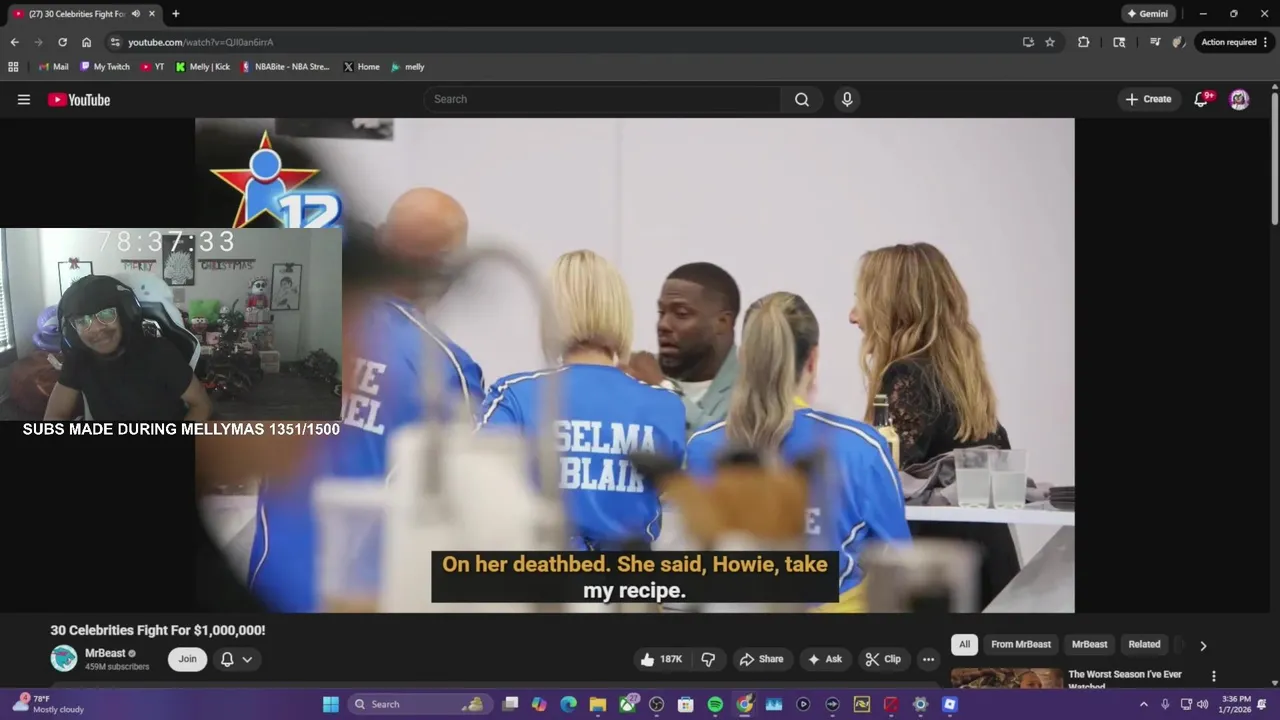Screen dimensions: 1280x720
Task: View site information icon in address bar
Action: 115,42
